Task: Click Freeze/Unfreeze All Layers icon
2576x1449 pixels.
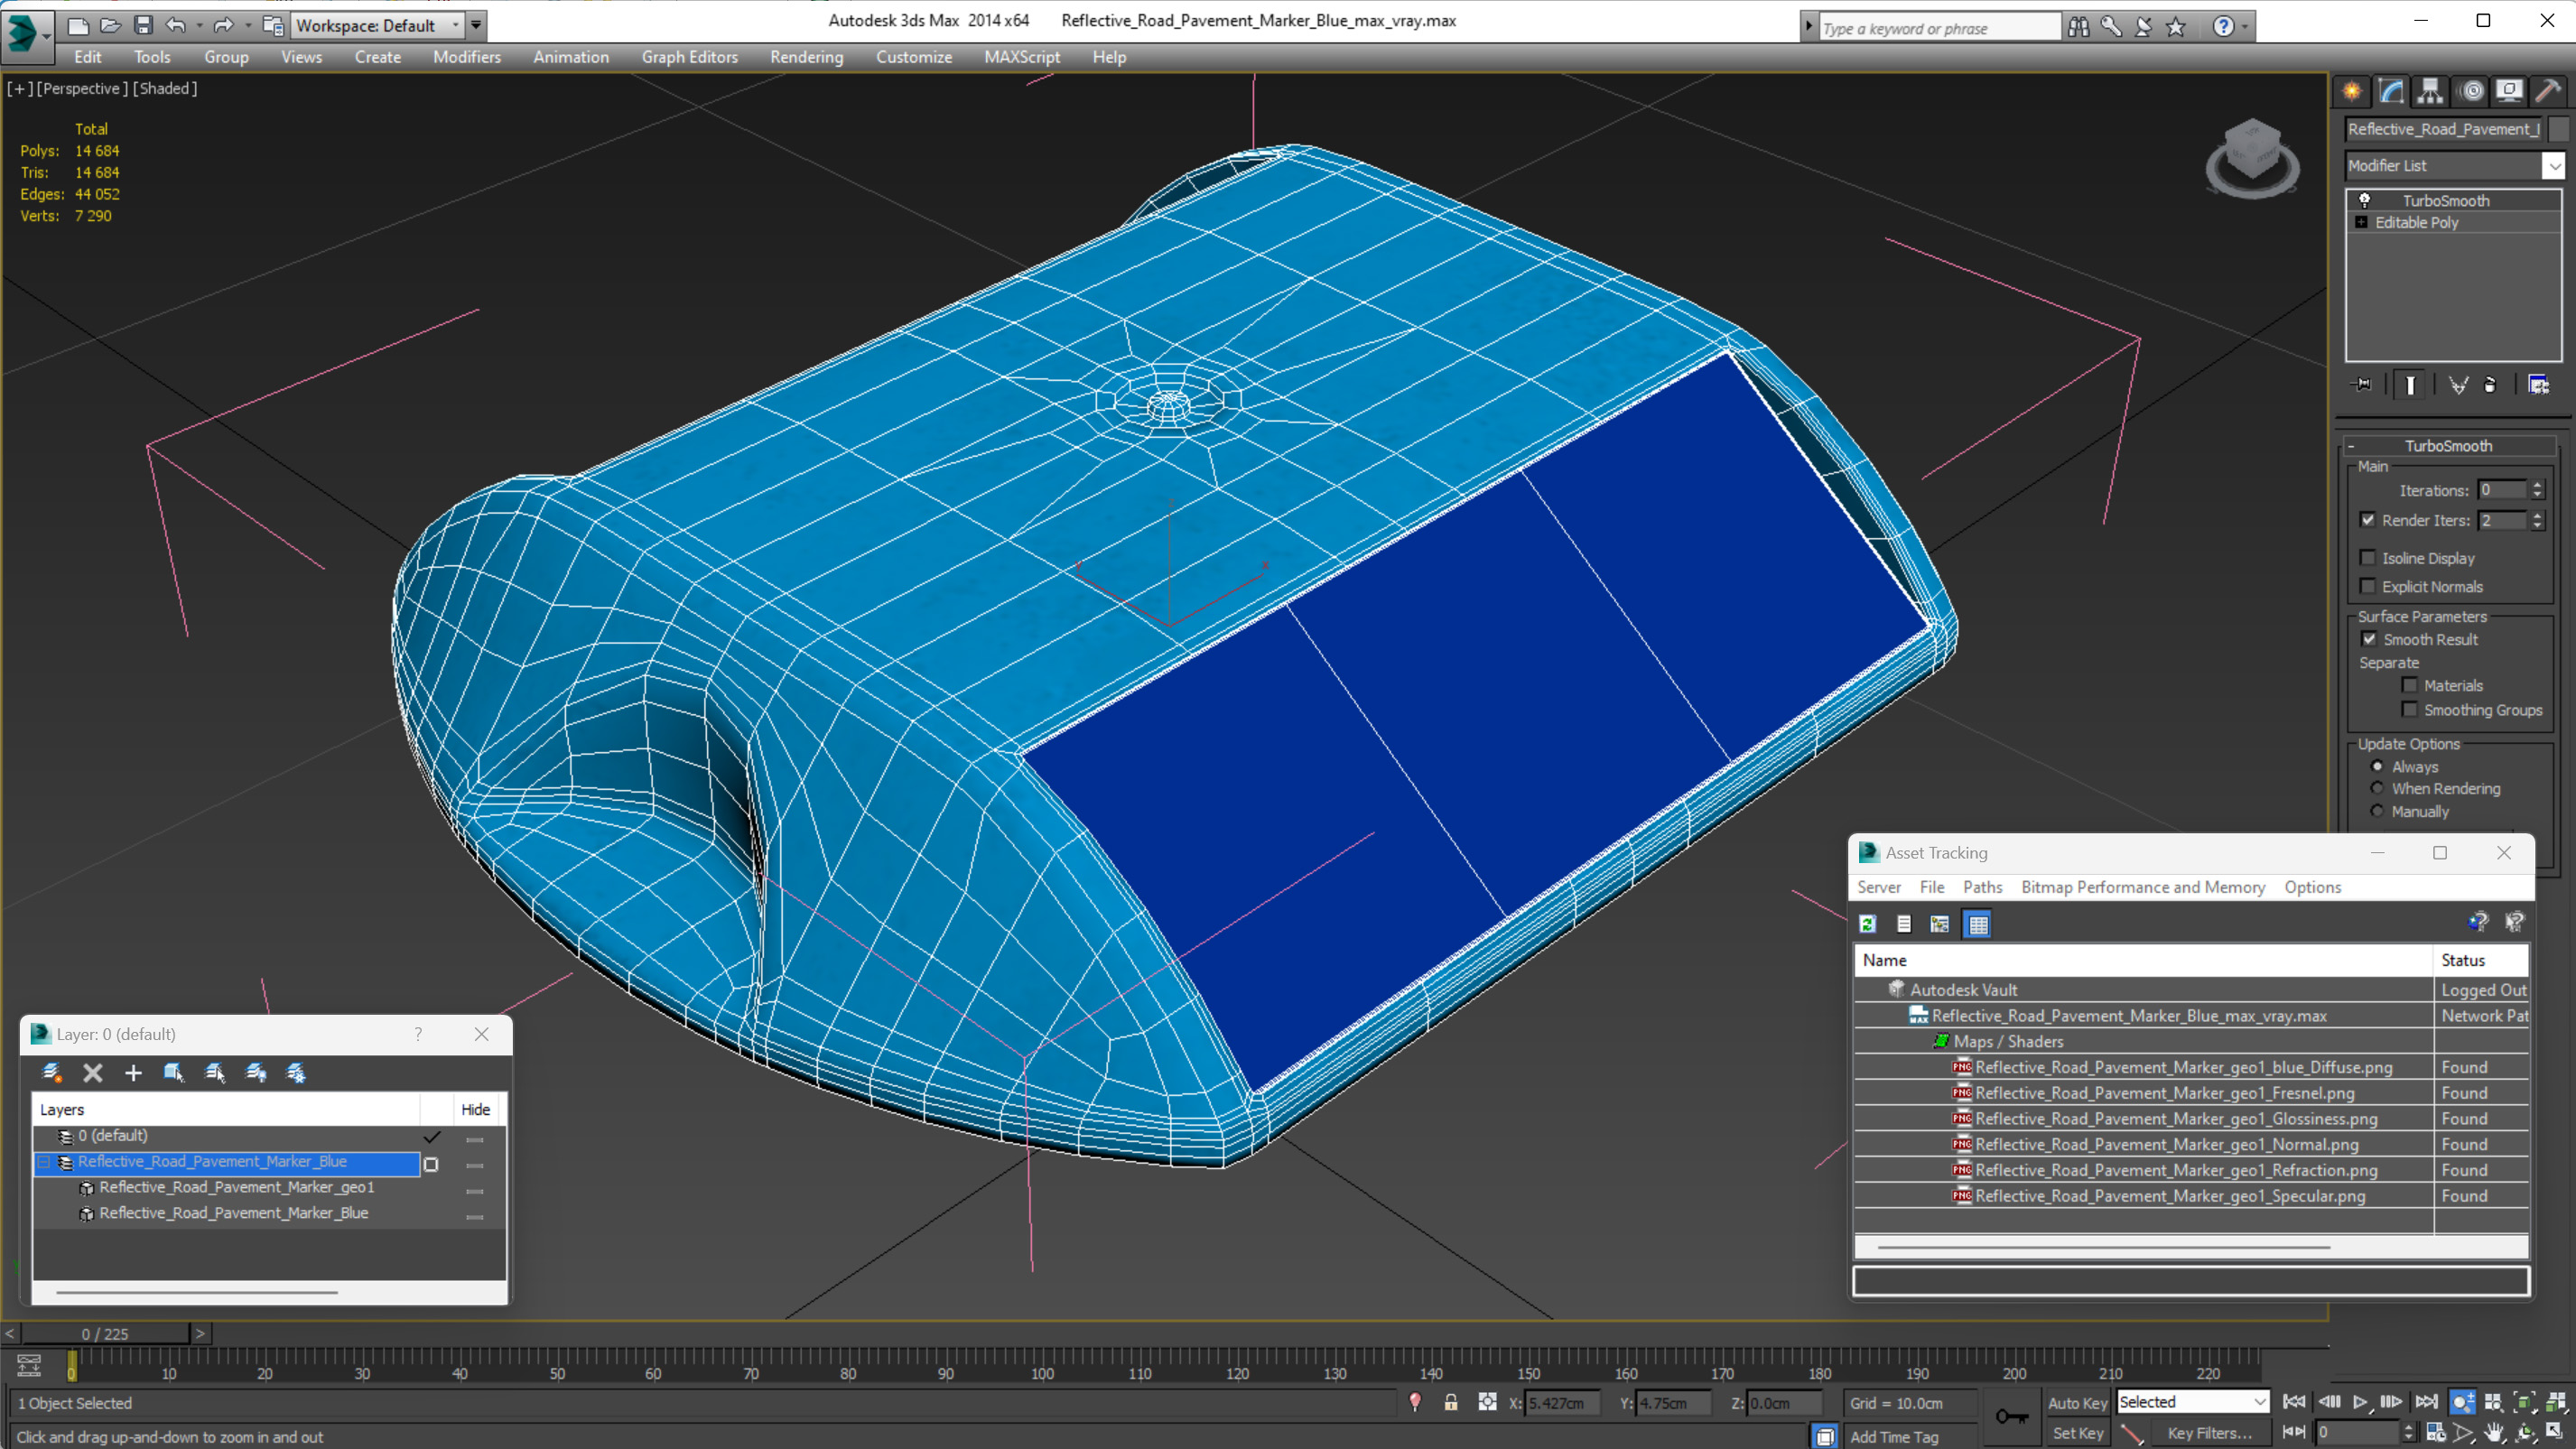Action: tap(296, 1073)
